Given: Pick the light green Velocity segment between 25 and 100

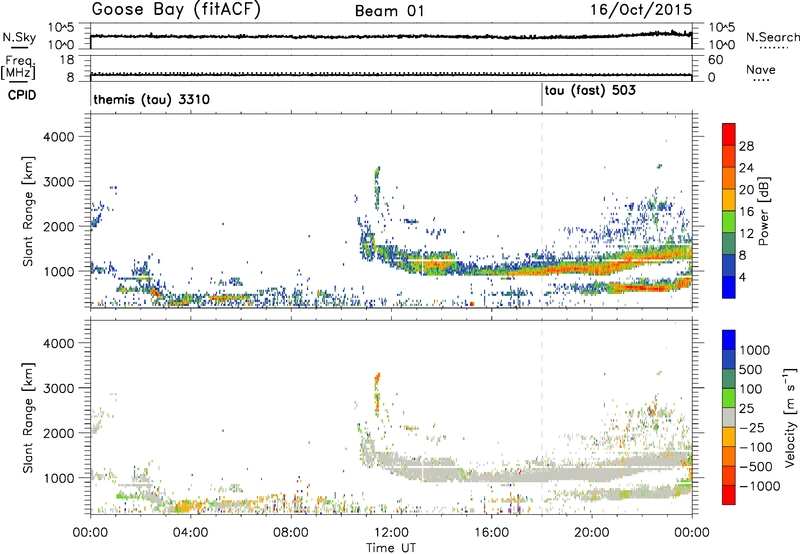Looking at the screenshot, I should [x=729, y=398].
